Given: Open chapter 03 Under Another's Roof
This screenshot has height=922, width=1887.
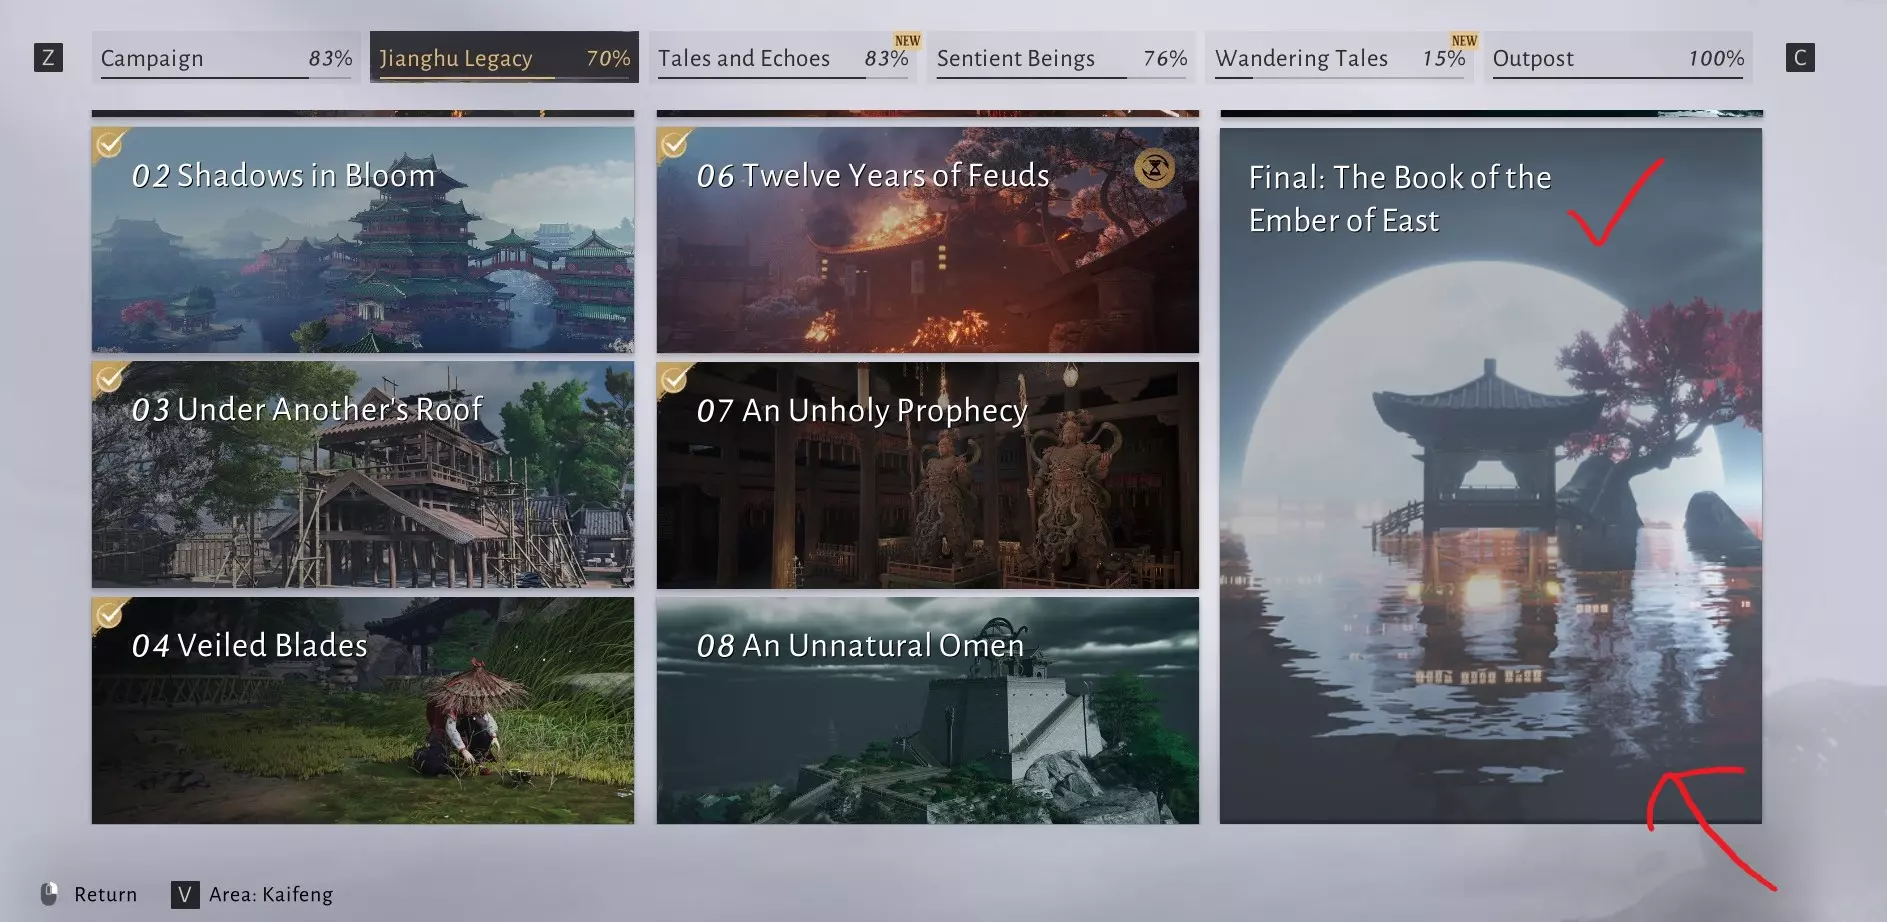Looking at the screenshot, I should tap(363, 475).
